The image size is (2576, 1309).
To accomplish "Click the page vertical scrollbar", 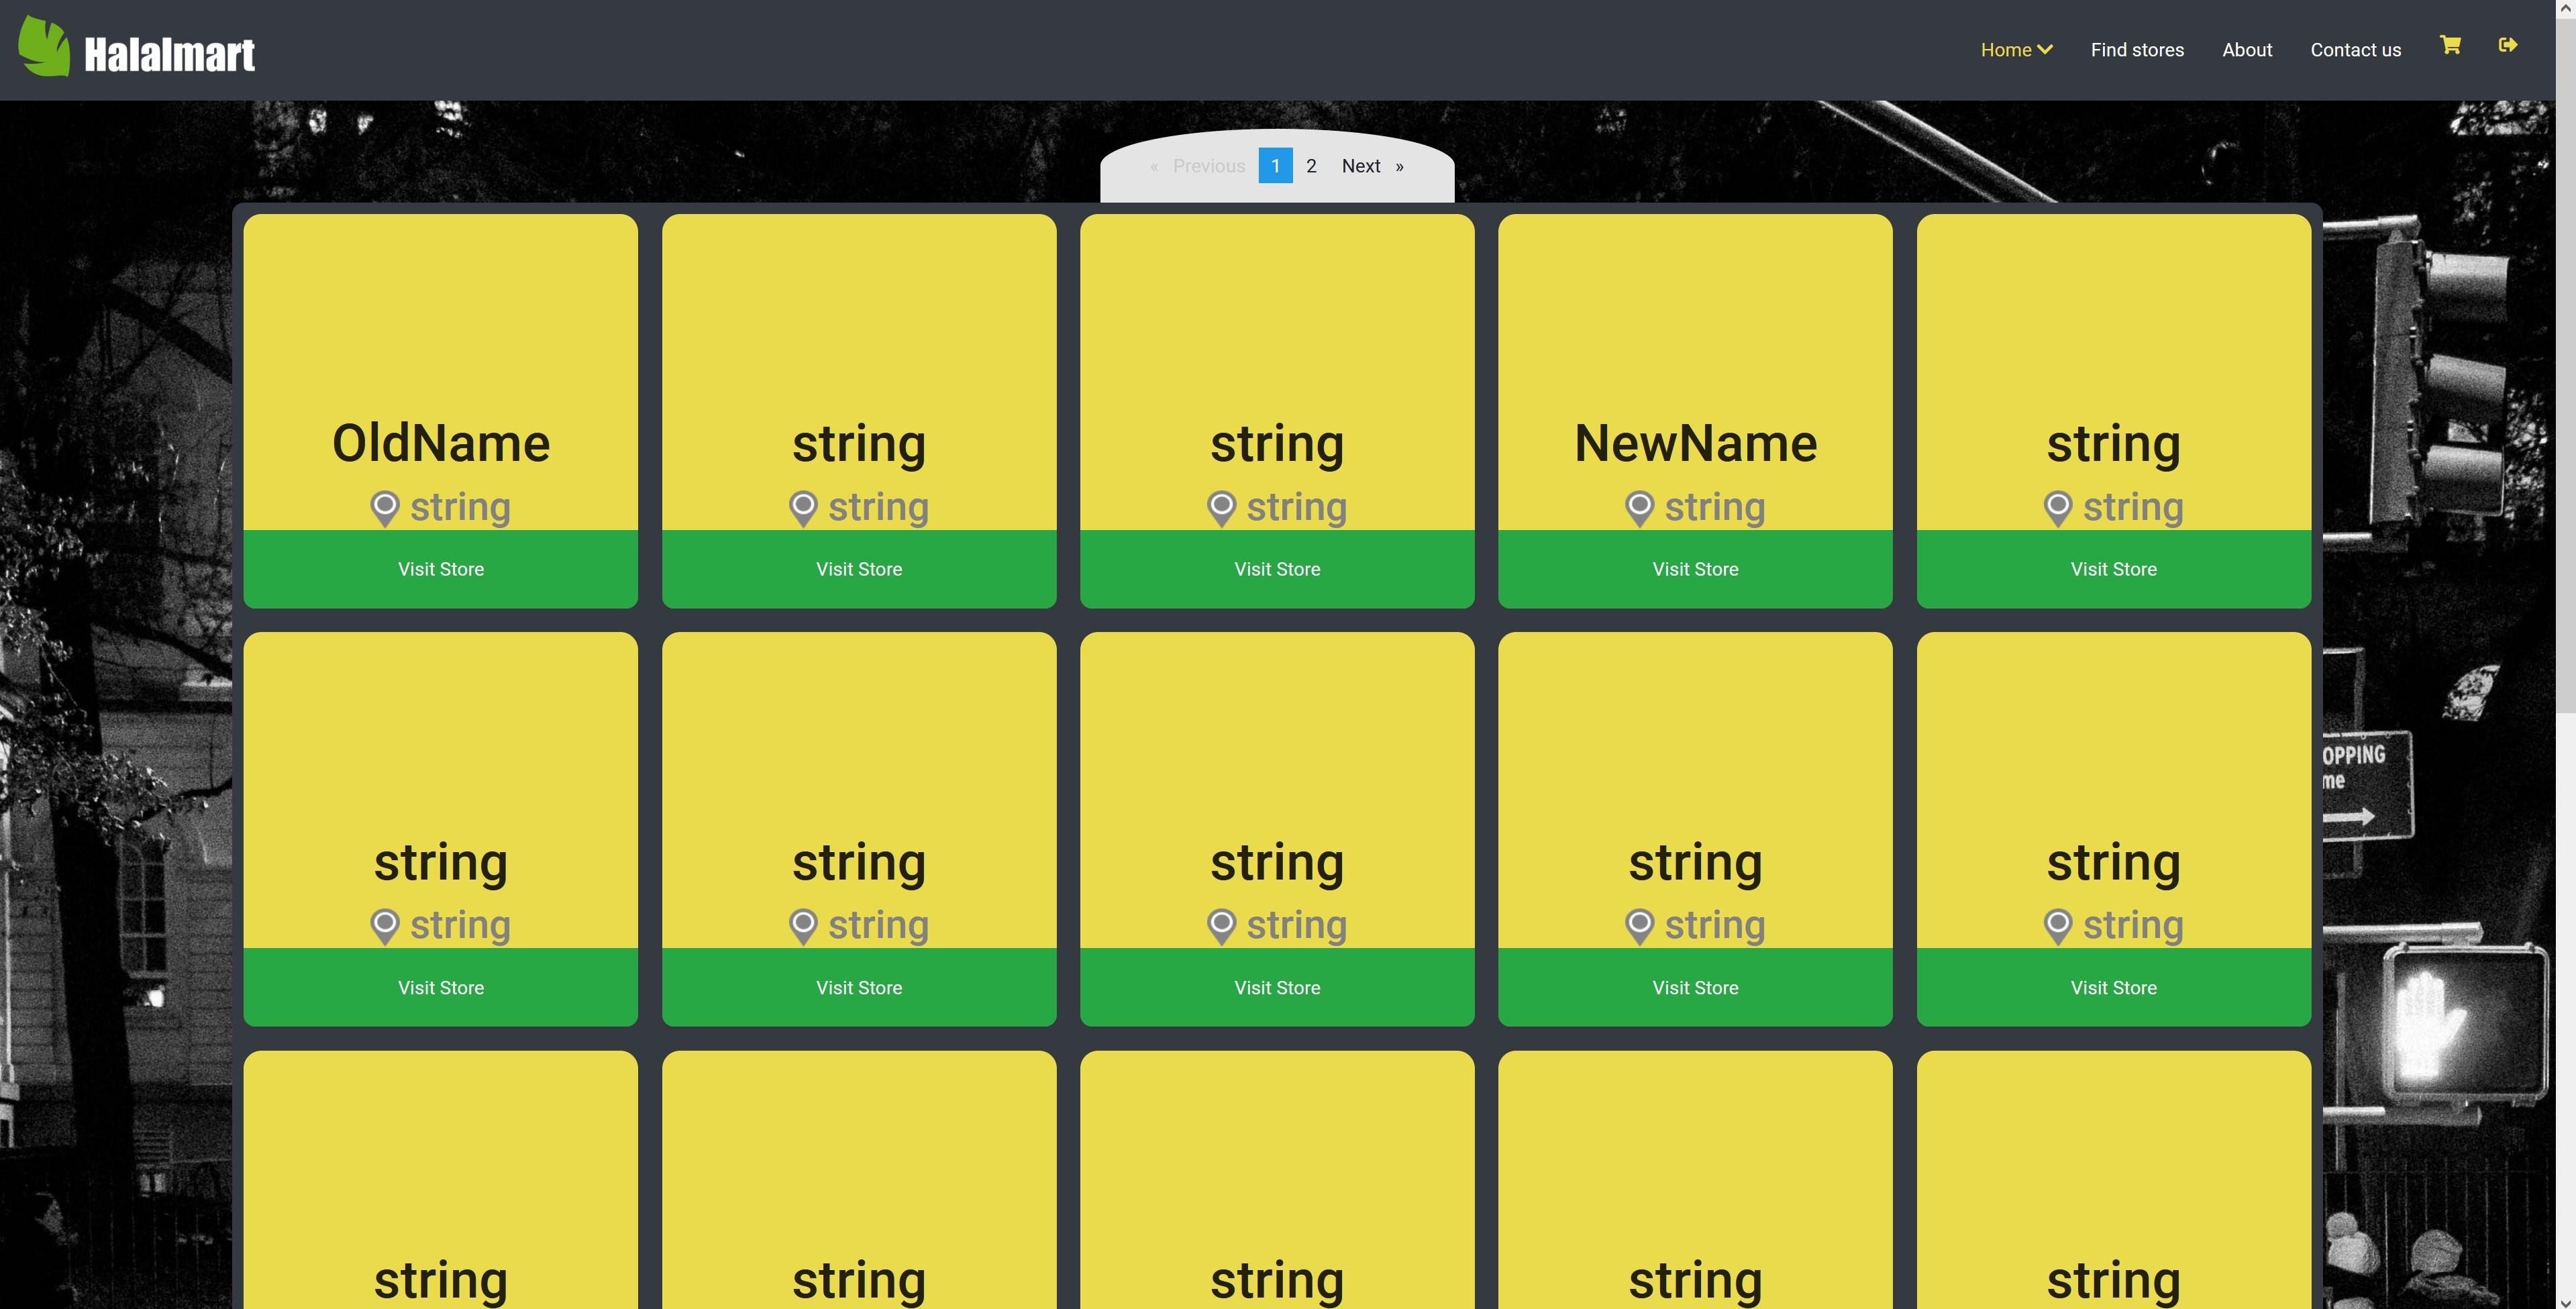I will tap(2565, 365).
